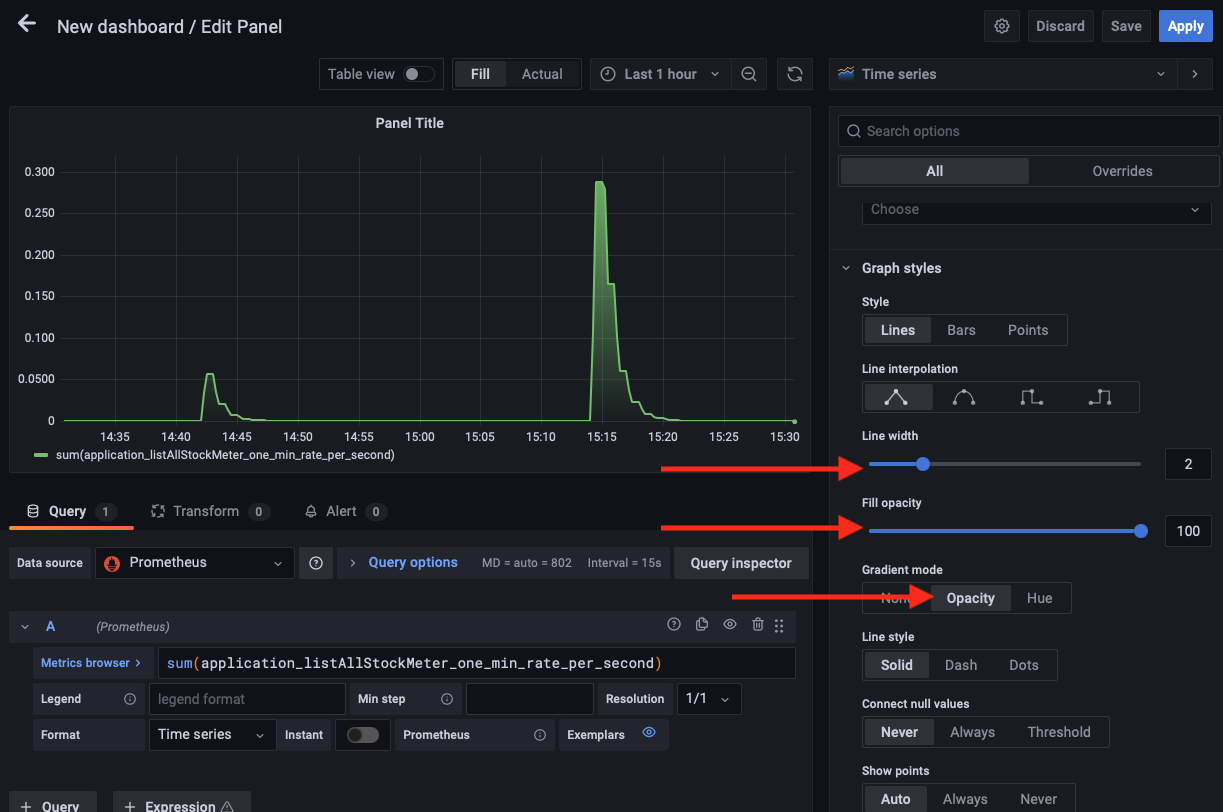Open Last 1 hour time picker
The image size is (1223, 812).
click(x=660, y=74)
